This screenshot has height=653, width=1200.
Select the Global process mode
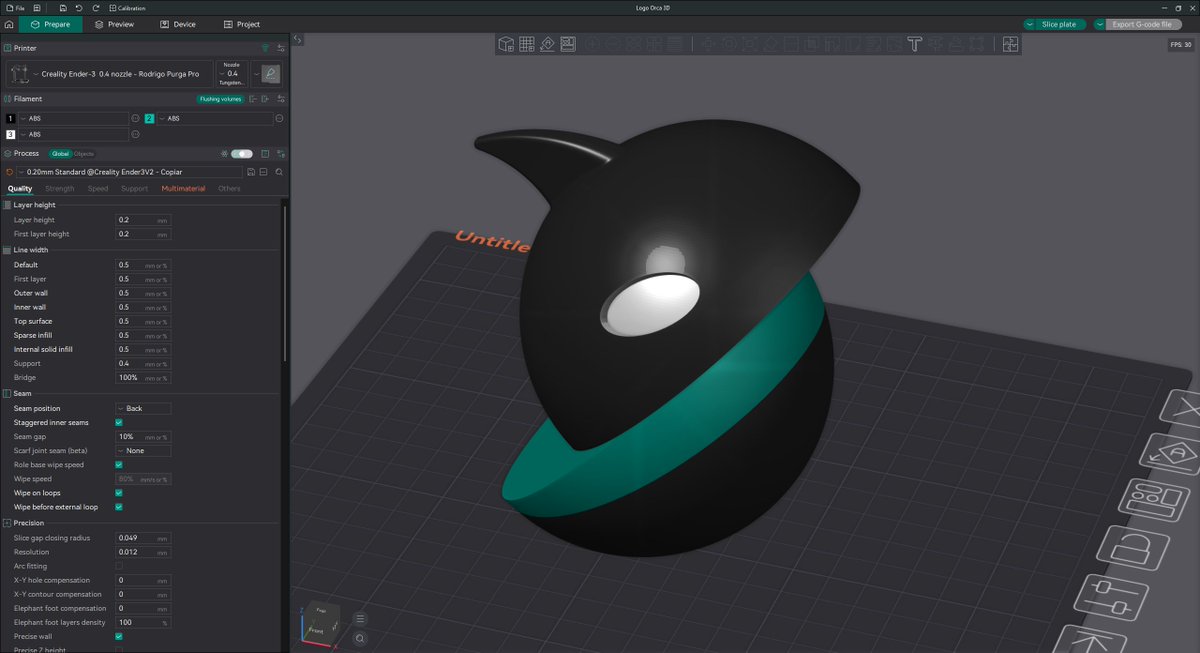(60, 154)
